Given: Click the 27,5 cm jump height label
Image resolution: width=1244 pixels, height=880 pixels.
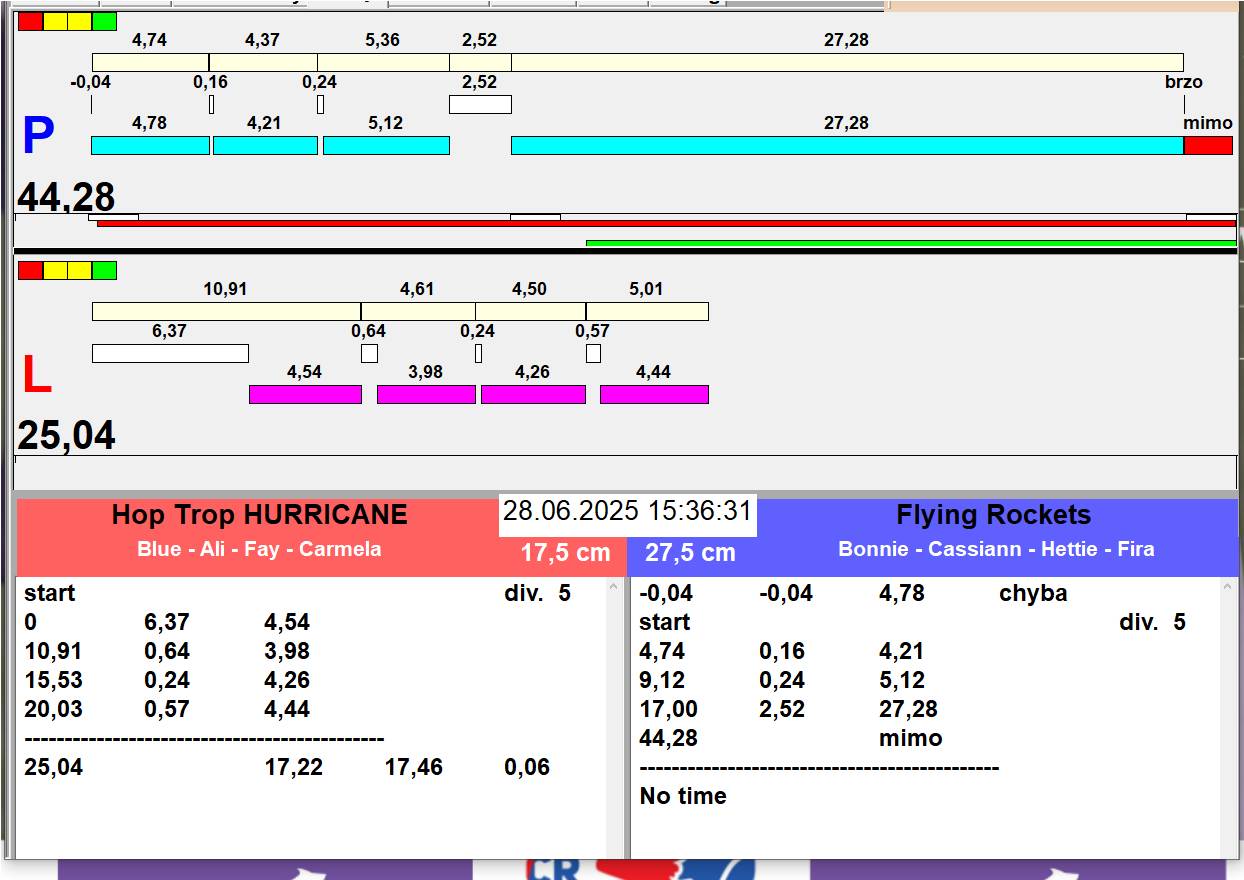Looking at the screenshot, I should 690,553.
